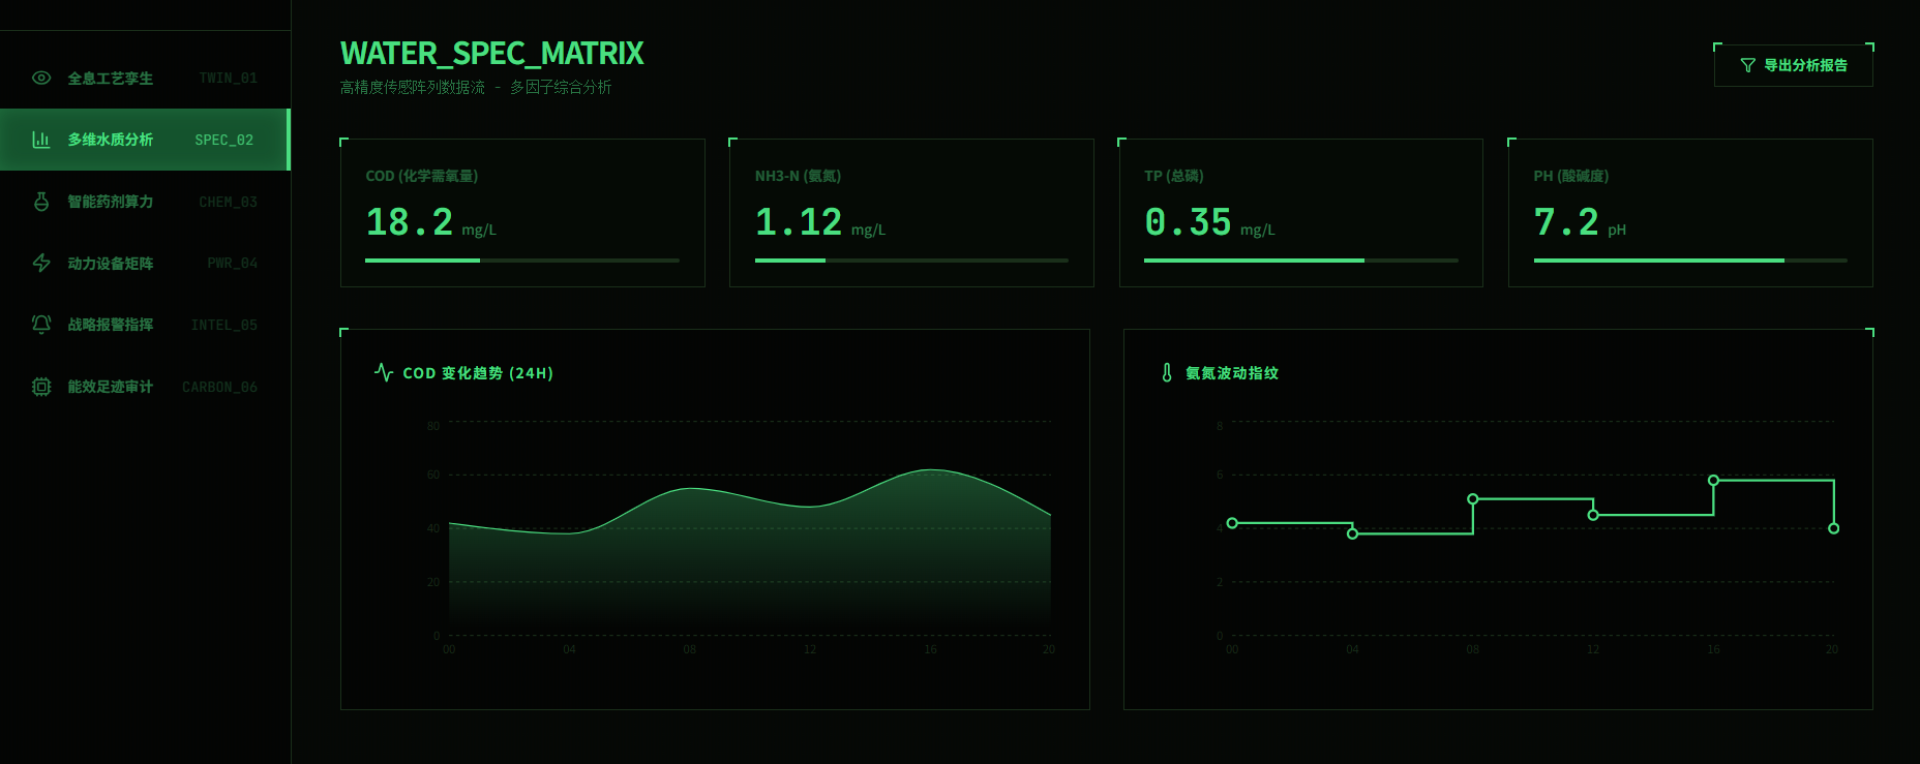Click the thermometer icon beside 氨氮波动指纹
This screenshot has height=764, width=1920.
coord(1166,373)
